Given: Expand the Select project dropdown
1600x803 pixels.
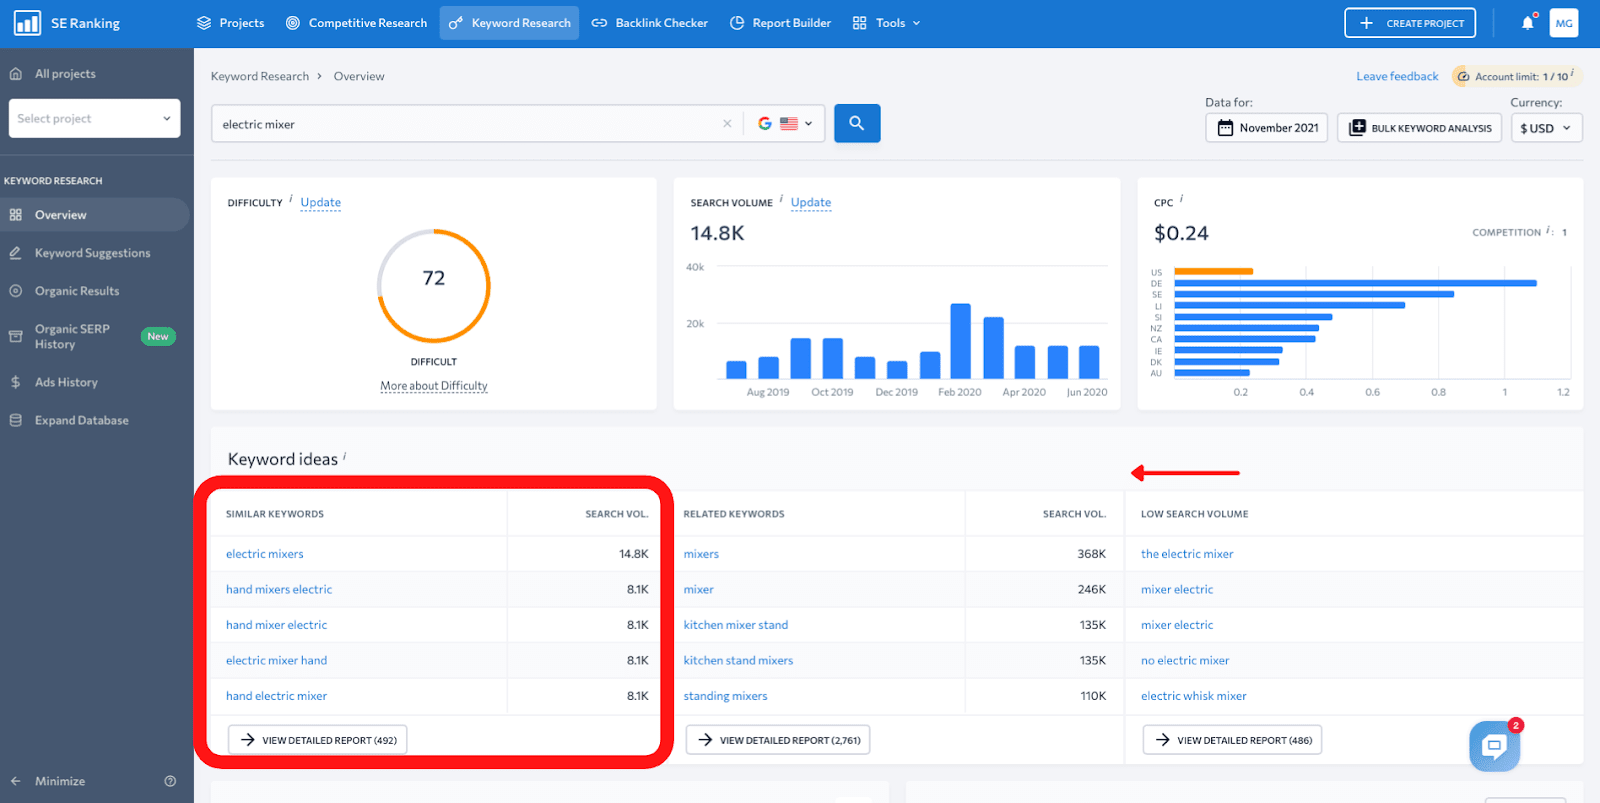Looking at the screenshot, I should 95,118.
